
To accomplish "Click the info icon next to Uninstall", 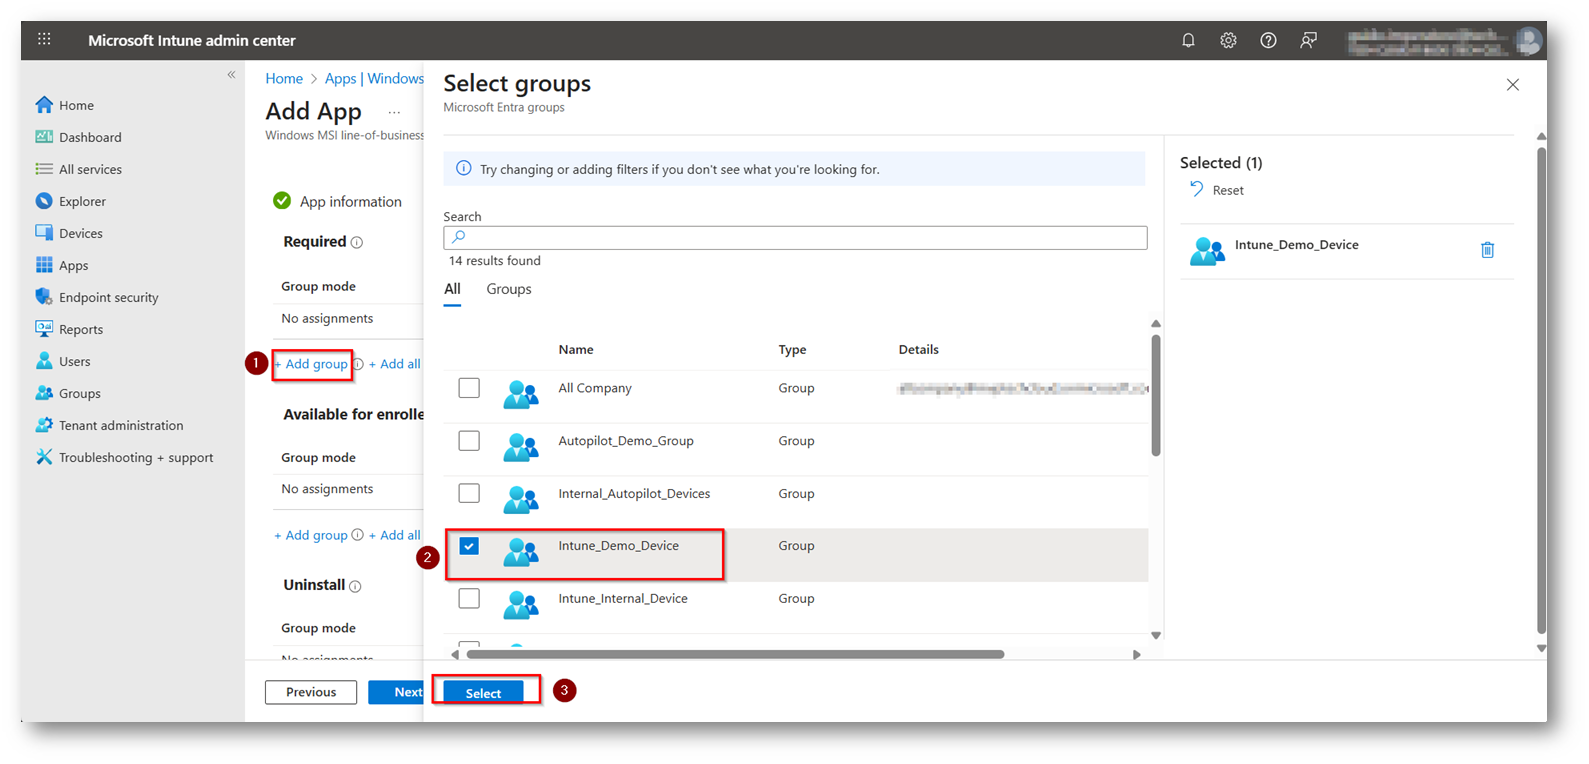I will click(x=355, y=586).
